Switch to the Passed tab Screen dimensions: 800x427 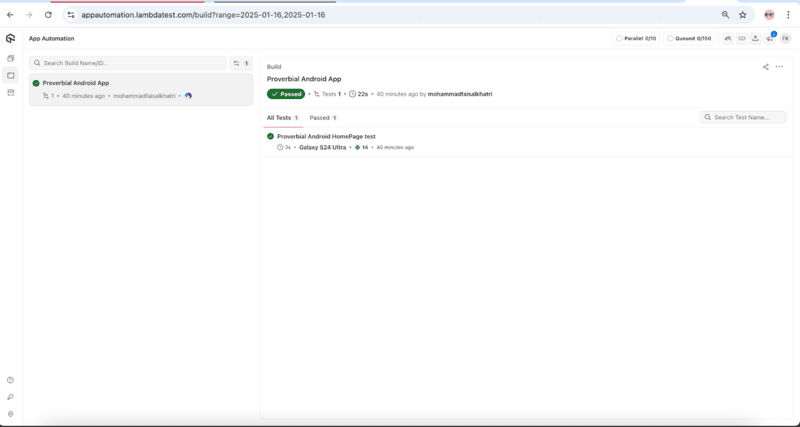point(323,118)
